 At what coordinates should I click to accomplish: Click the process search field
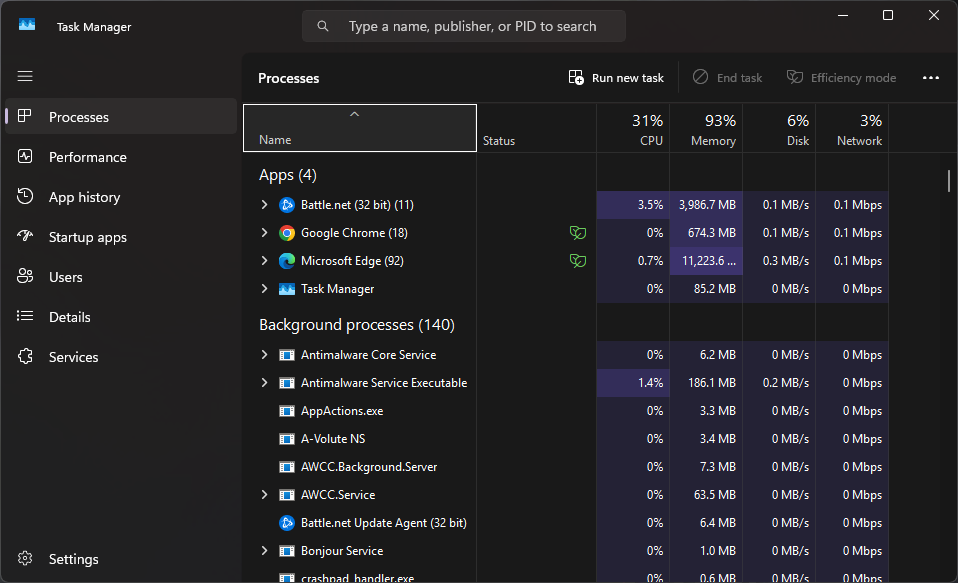pyautogui.click(x=464, y=26)
